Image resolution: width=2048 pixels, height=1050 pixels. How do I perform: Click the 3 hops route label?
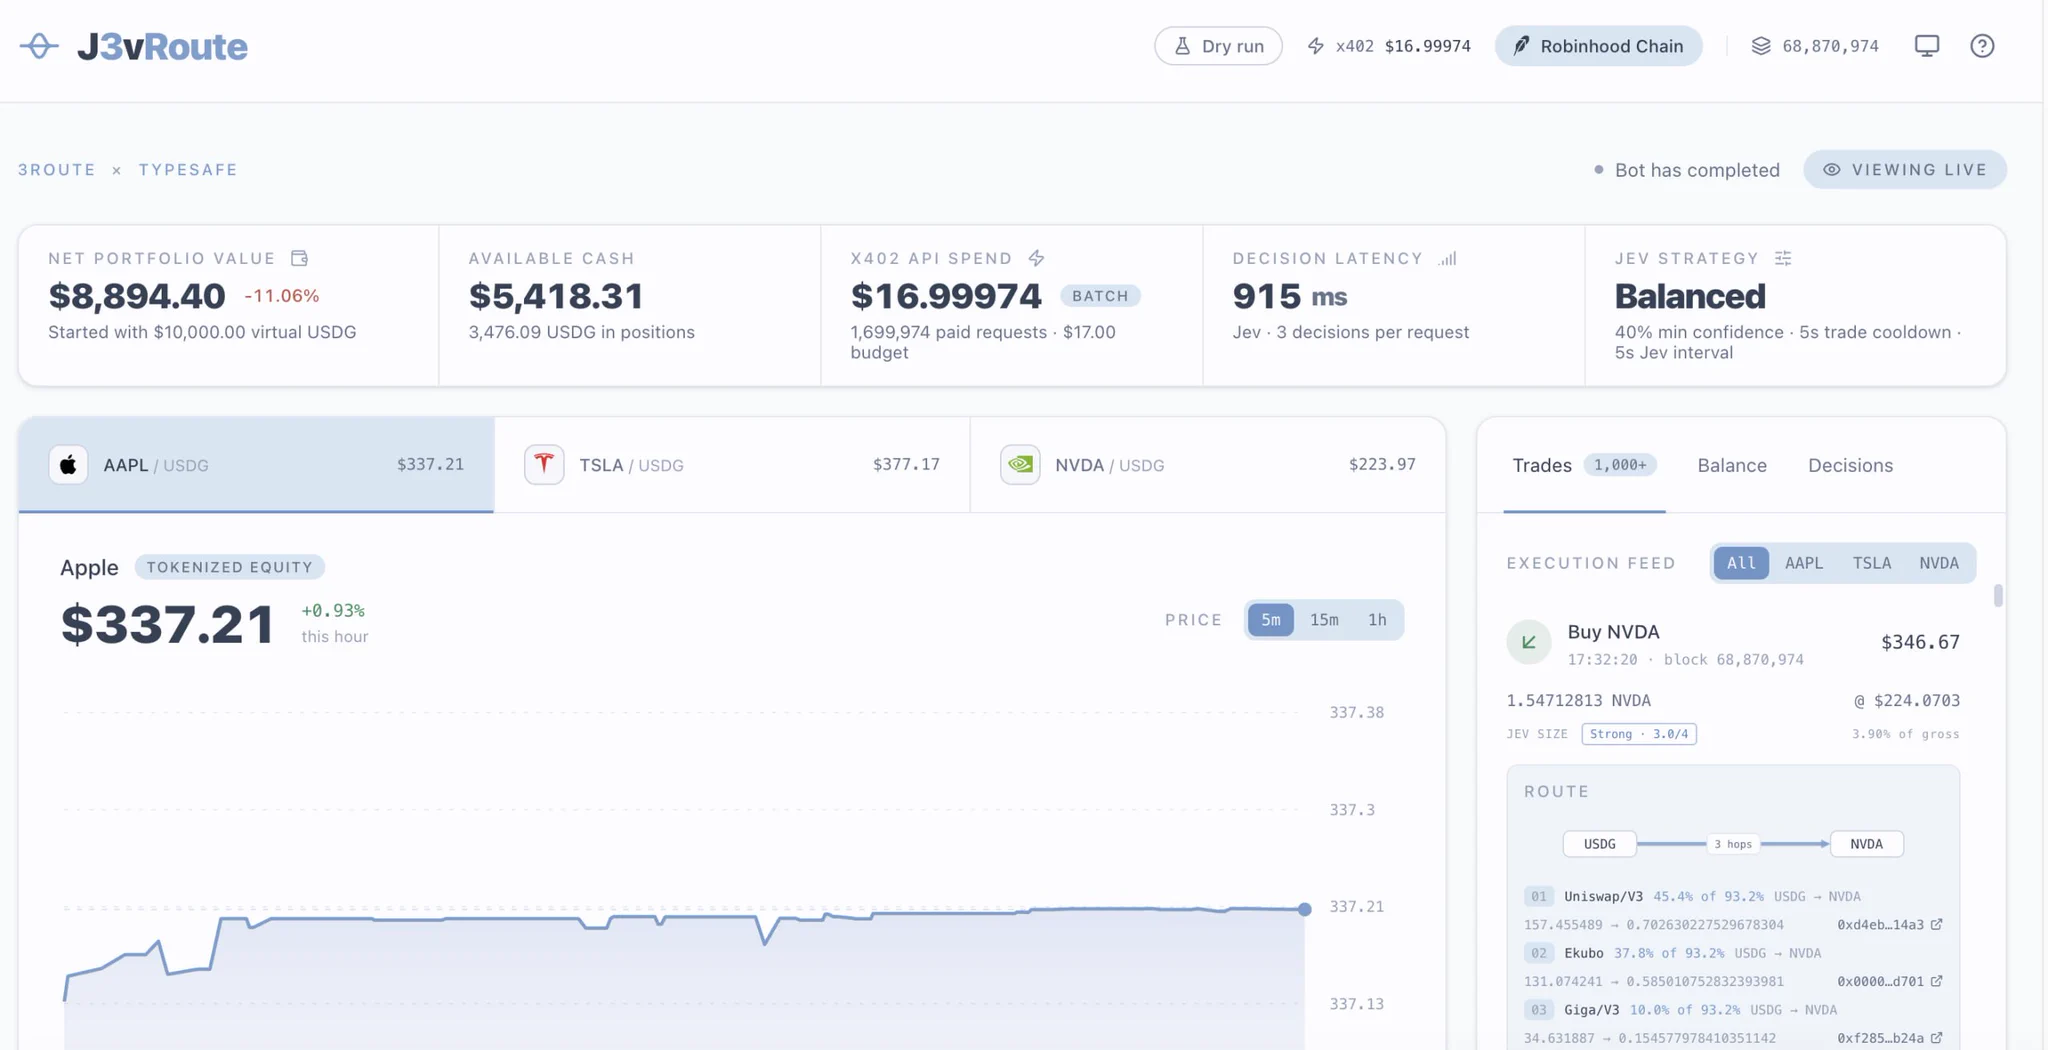[1733, 844]
